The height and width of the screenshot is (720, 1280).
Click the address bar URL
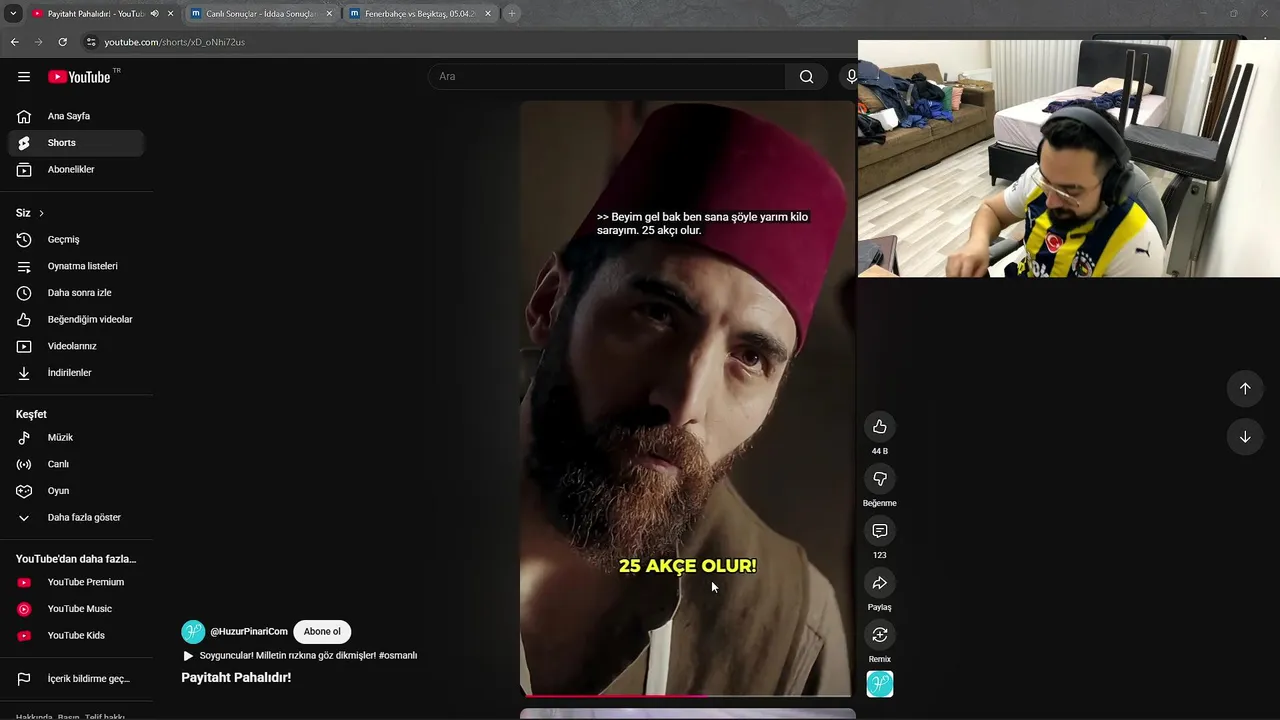(x=175, y=42)
